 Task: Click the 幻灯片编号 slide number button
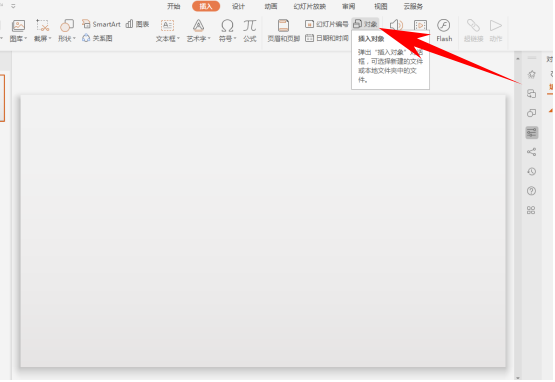(x=327, y=24)
